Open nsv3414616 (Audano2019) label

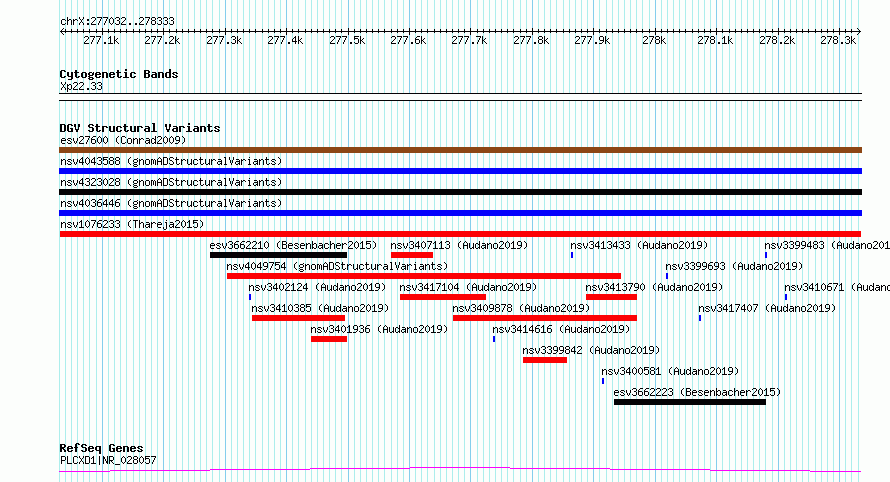pos(561,329)
